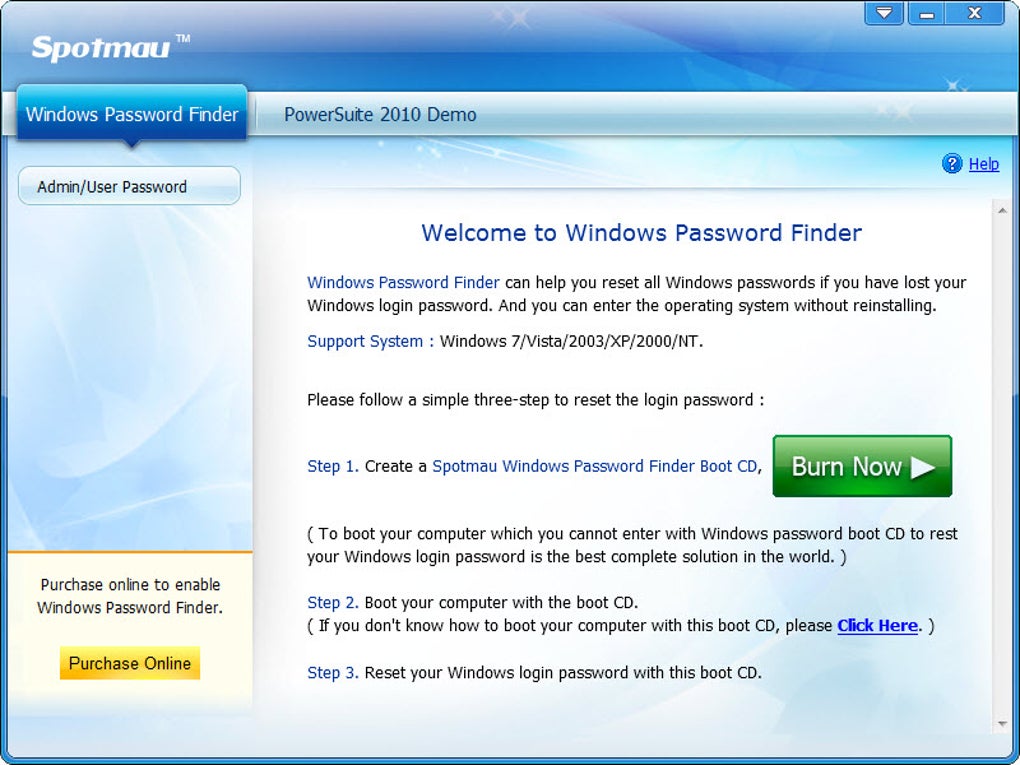Start burning with the Burn Now button

point(862,466)
